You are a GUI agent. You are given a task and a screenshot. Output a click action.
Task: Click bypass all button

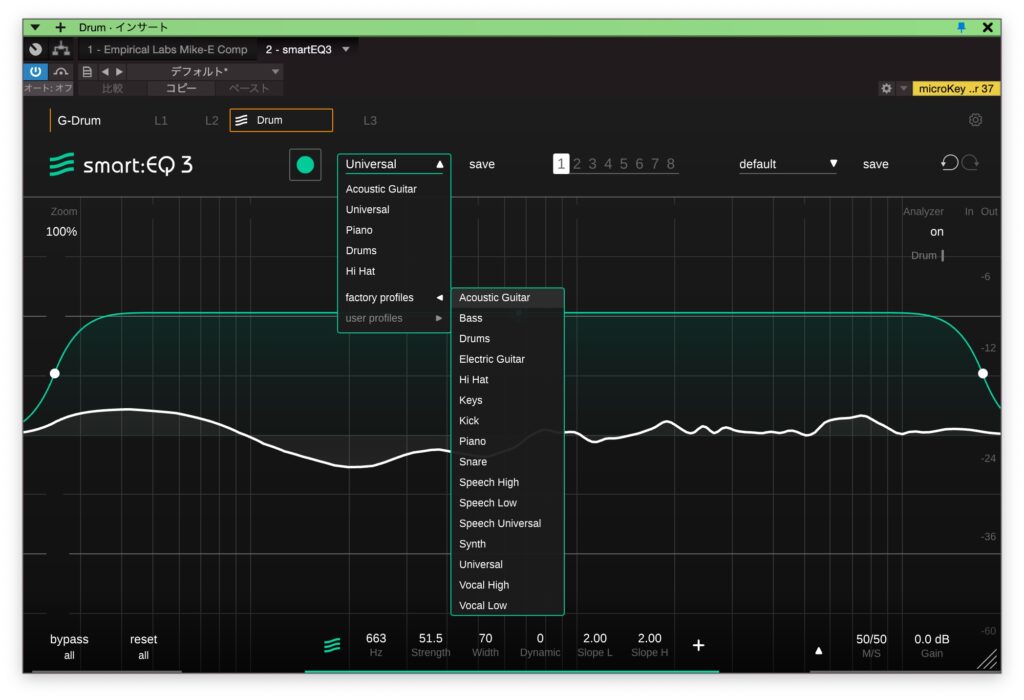69,646
